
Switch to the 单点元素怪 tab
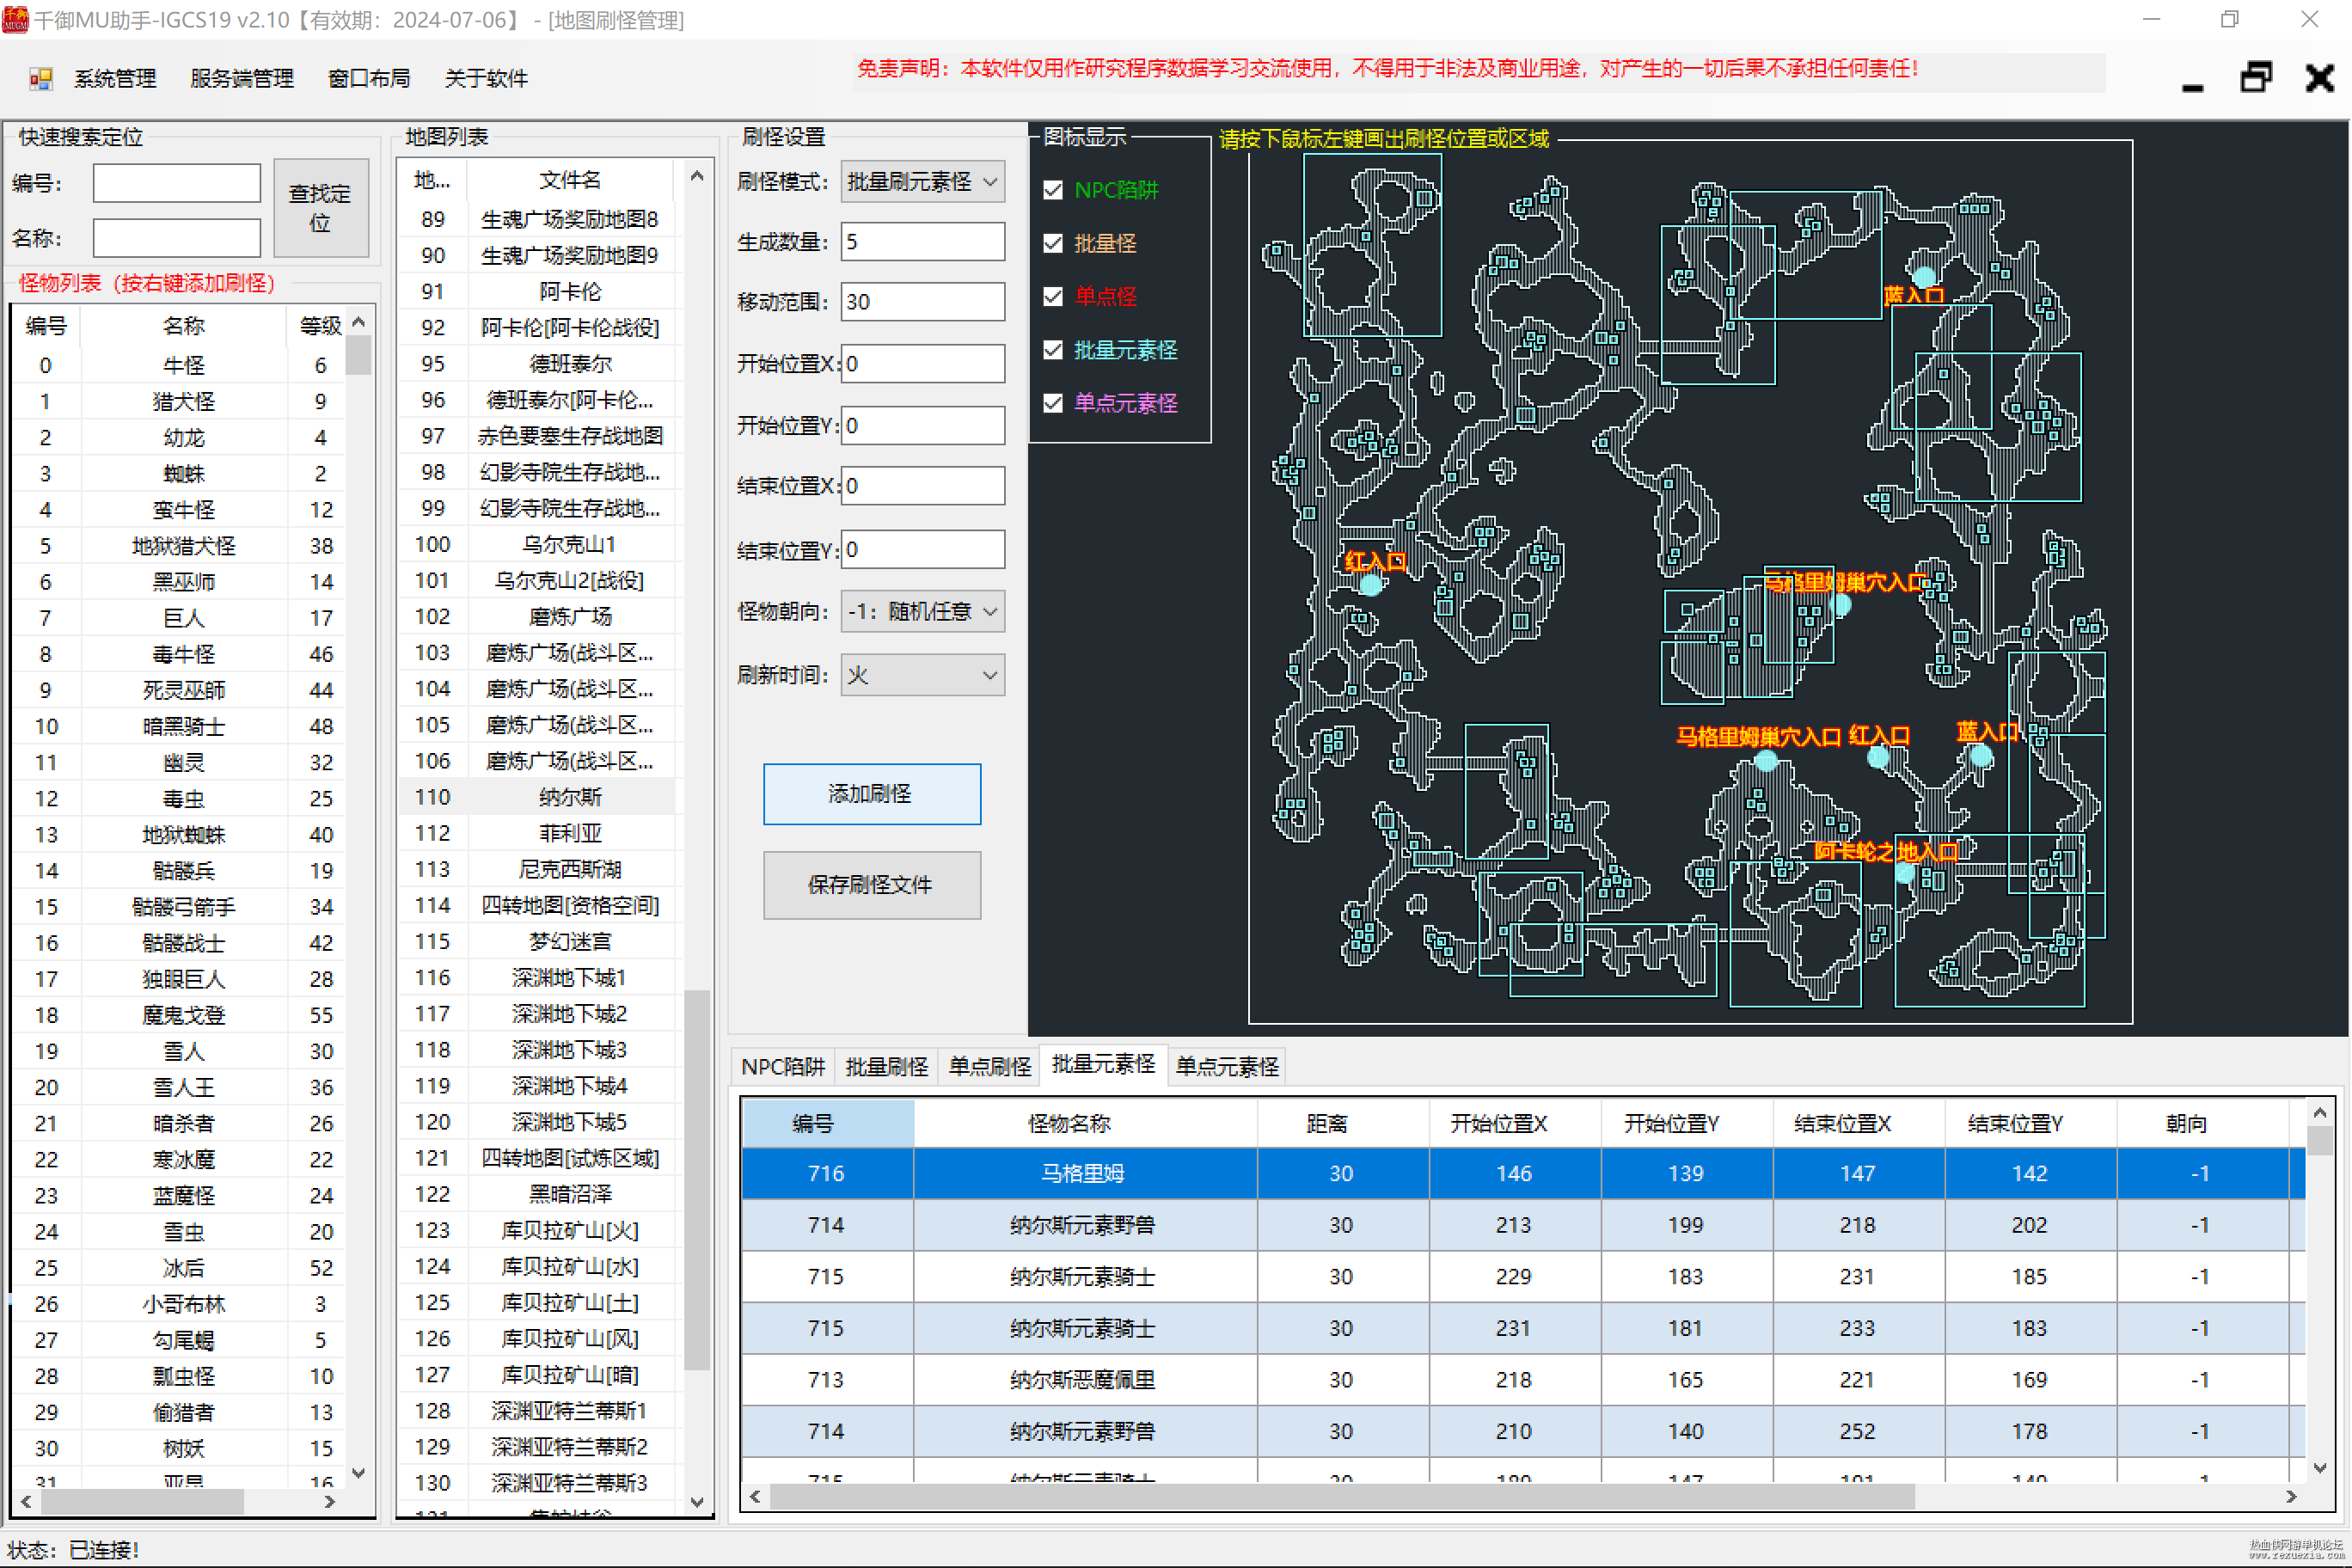[1227, 1066]
